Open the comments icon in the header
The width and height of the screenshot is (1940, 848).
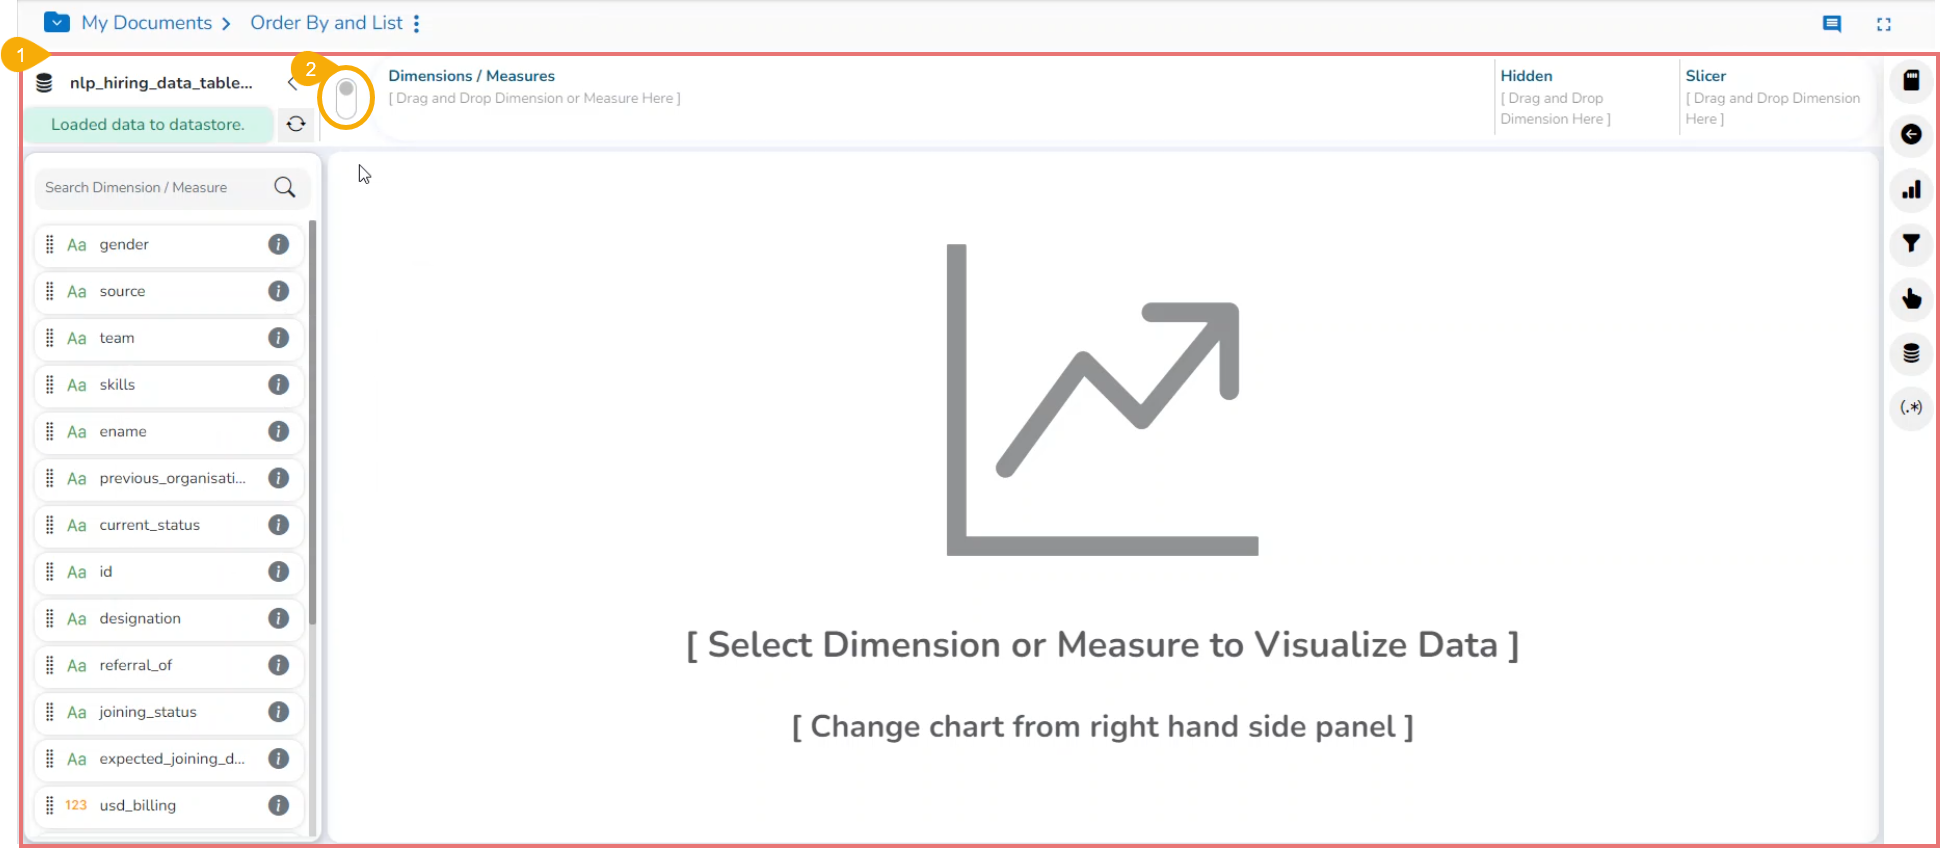(x=1832, y=24)
